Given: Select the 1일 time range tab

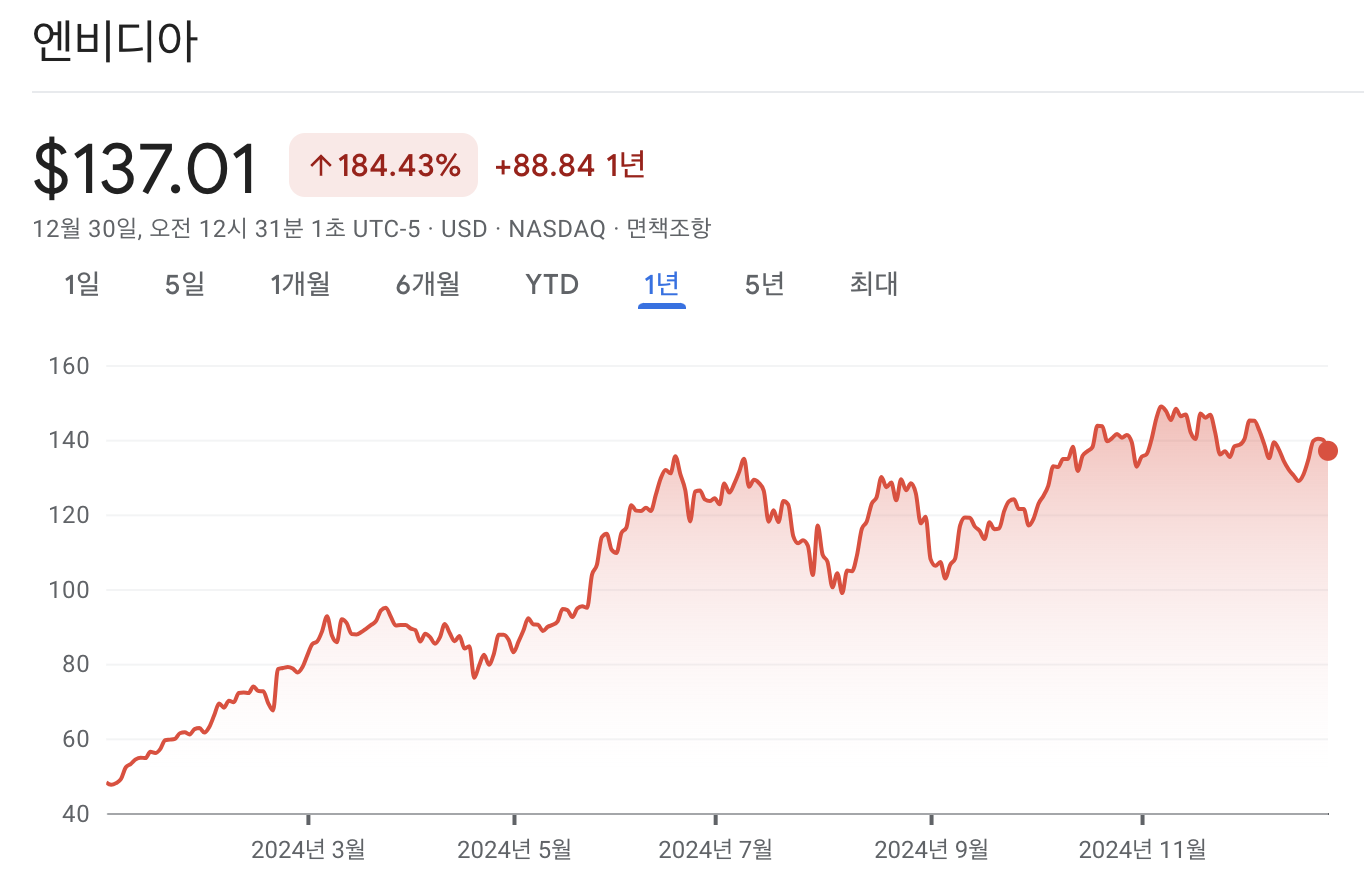Looking at the screenshot, I should (83, 284).
